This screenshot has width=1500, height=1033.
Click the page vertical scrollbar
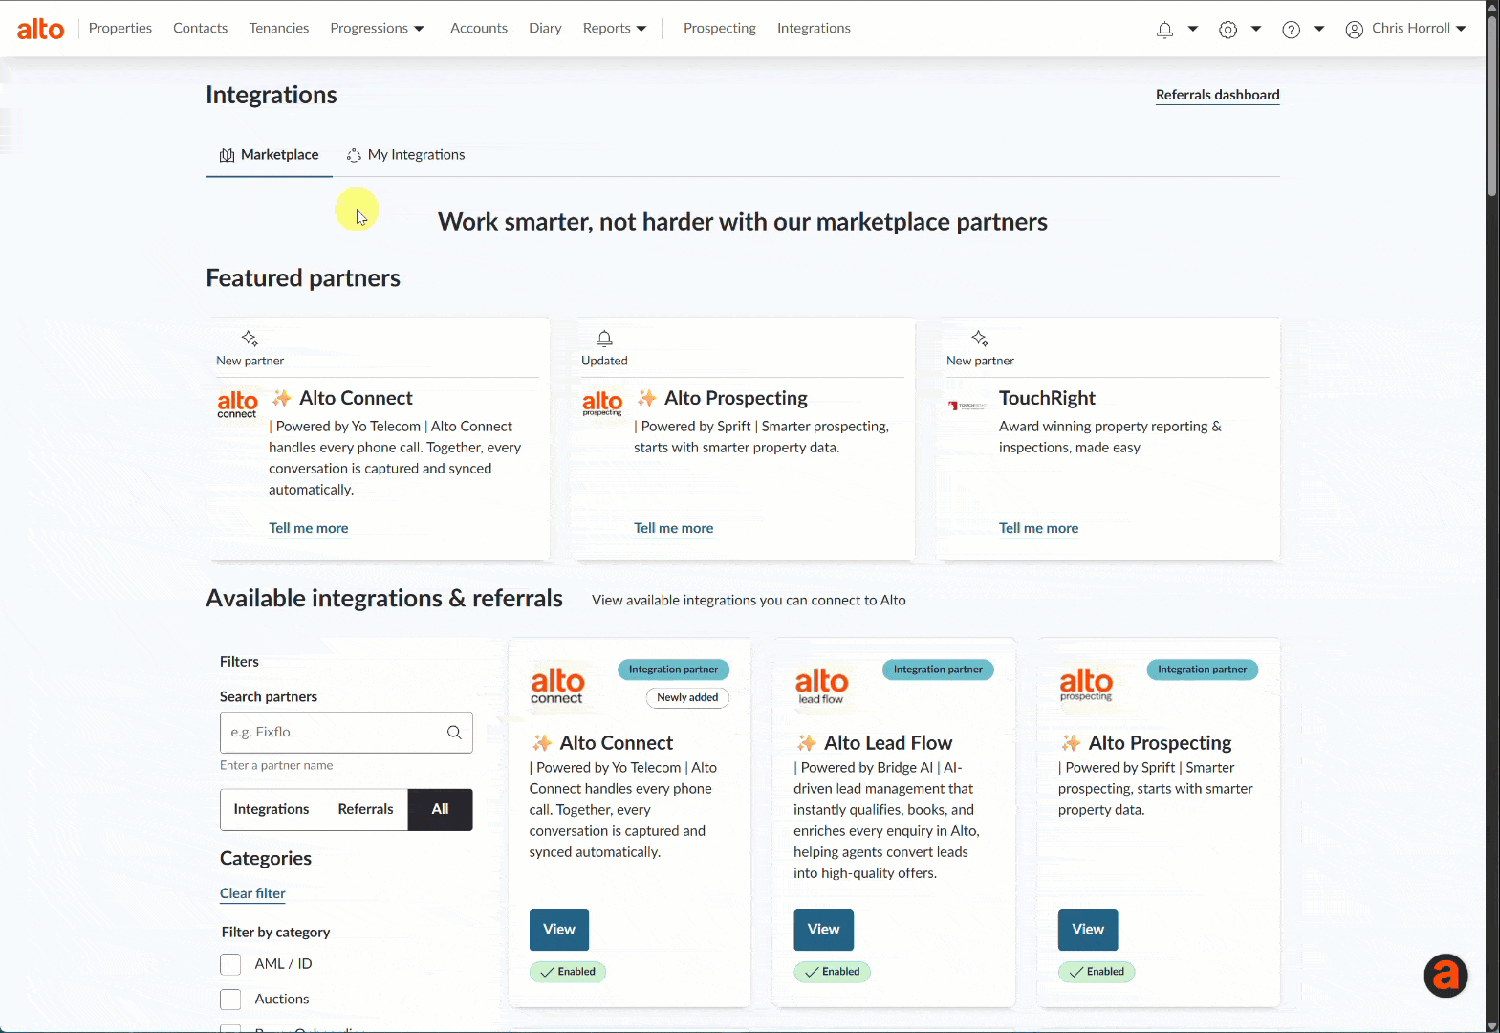coord(1492,105)
